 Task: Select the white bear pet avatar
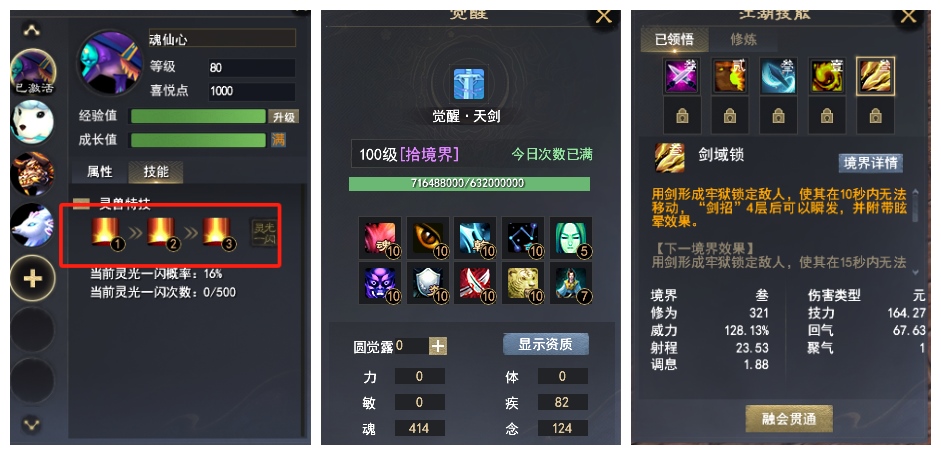tap(32, 122)
